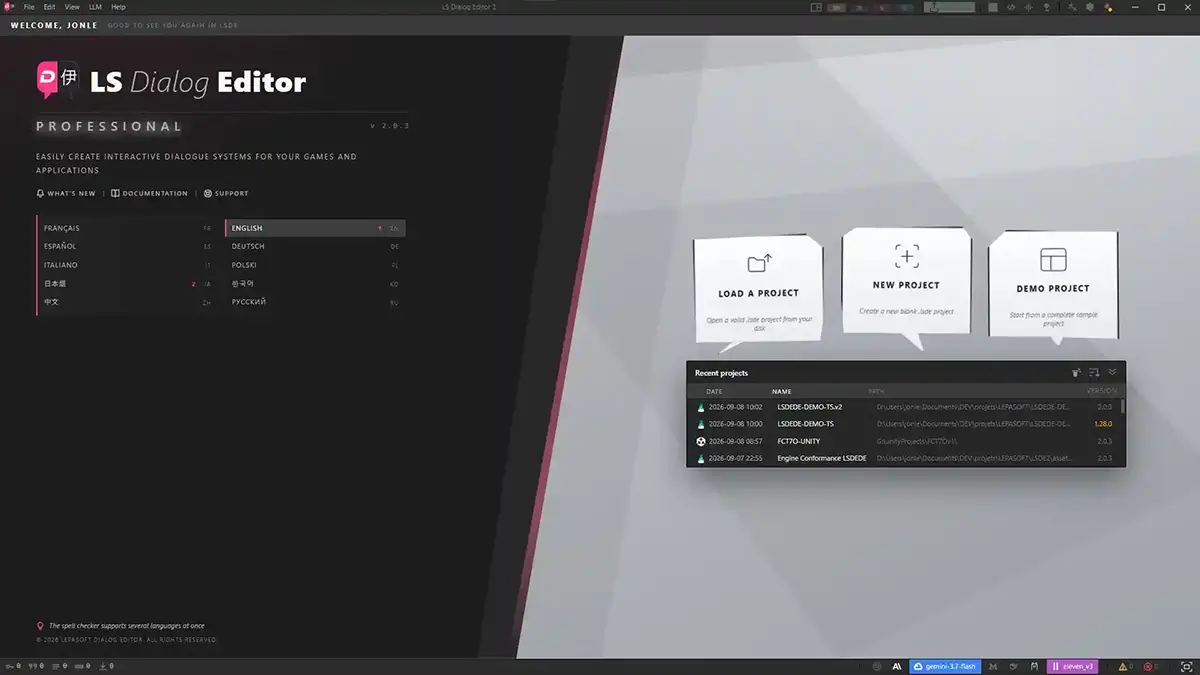Select 日本語 language
This screenshot has width=1200, height=675.
[127, 284]
